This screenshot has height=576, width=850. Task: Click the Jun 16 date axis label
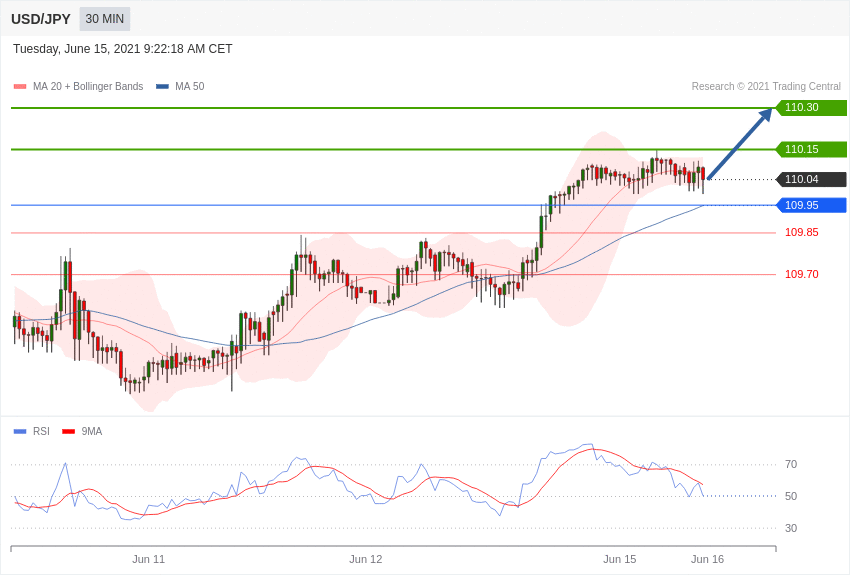coord(707,559)
